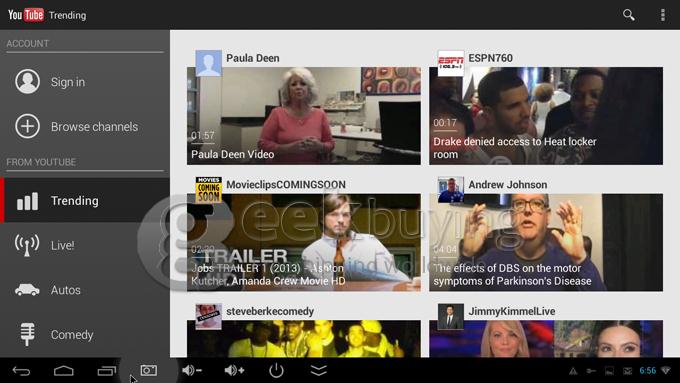Tap the warning triangle status icon
This screenshot has height=383, width=680.
tap(573, 371)
